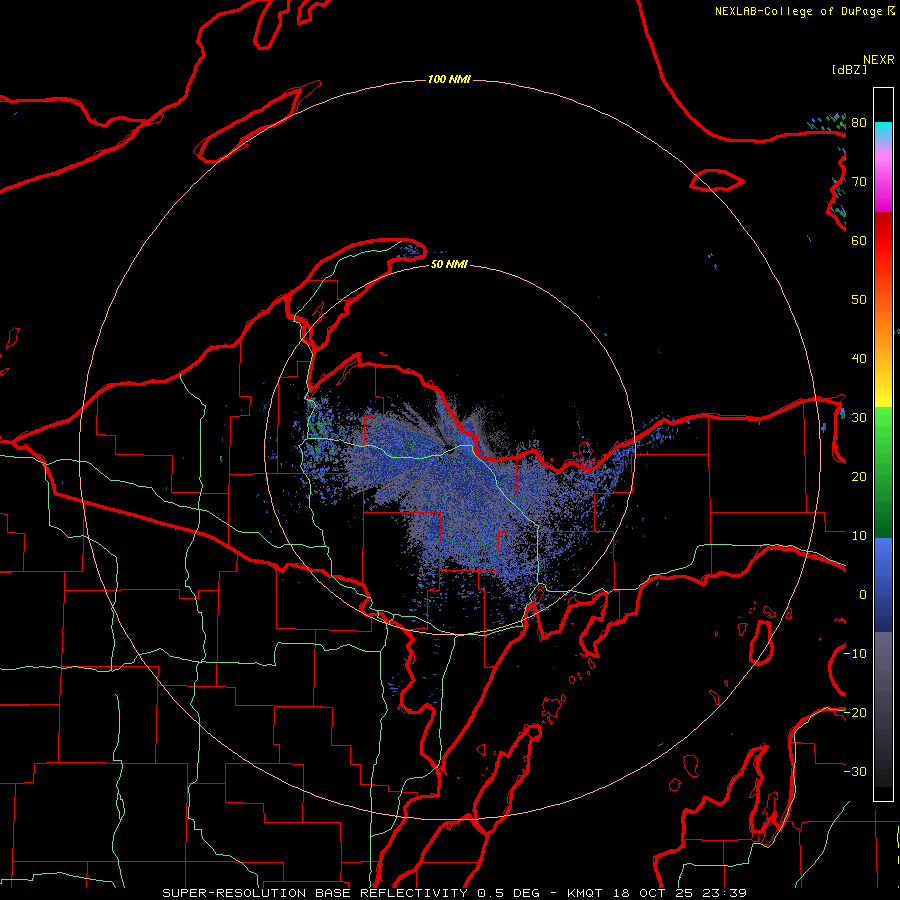Click the [dBZ] unit label

(849, 69)
